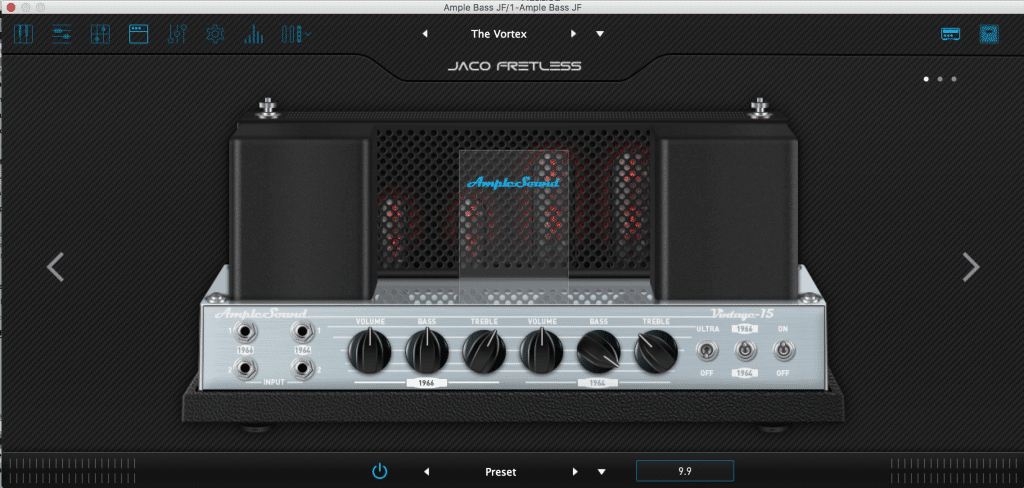
Task: Open the FX mixer faders icon
Action: 177,34
